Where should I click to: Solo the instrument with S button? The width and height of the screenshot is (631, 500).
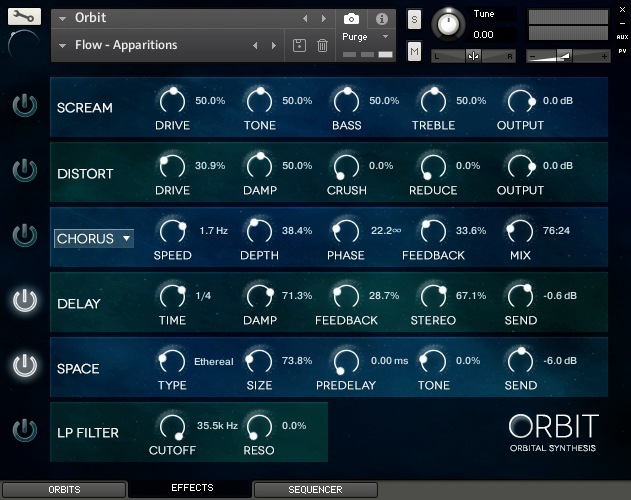tap(414, 22)
